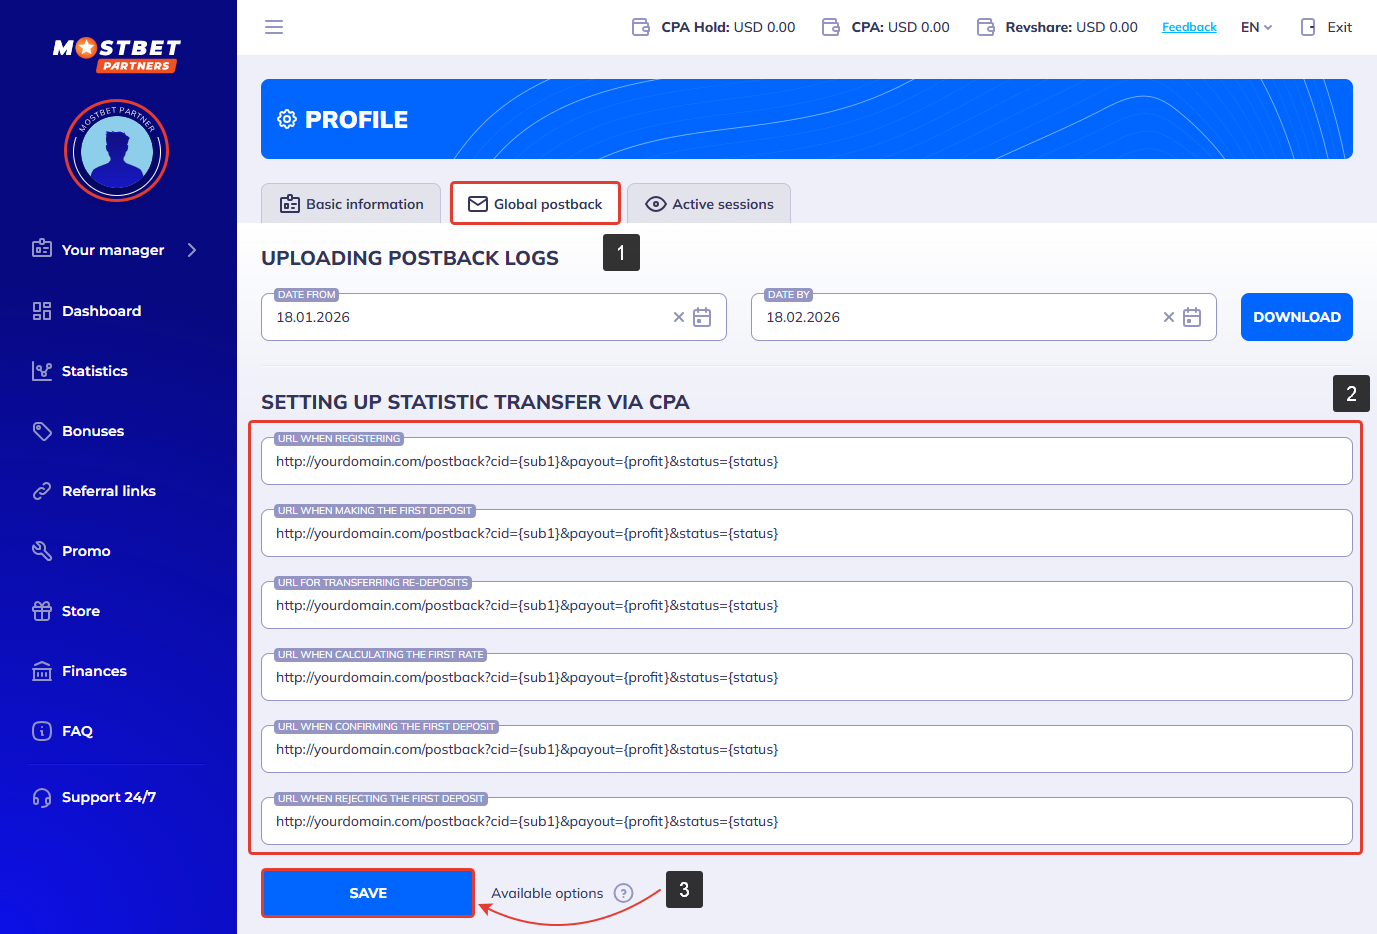
Task: Open the hamburger menu icon
Action: coord(274,27)
